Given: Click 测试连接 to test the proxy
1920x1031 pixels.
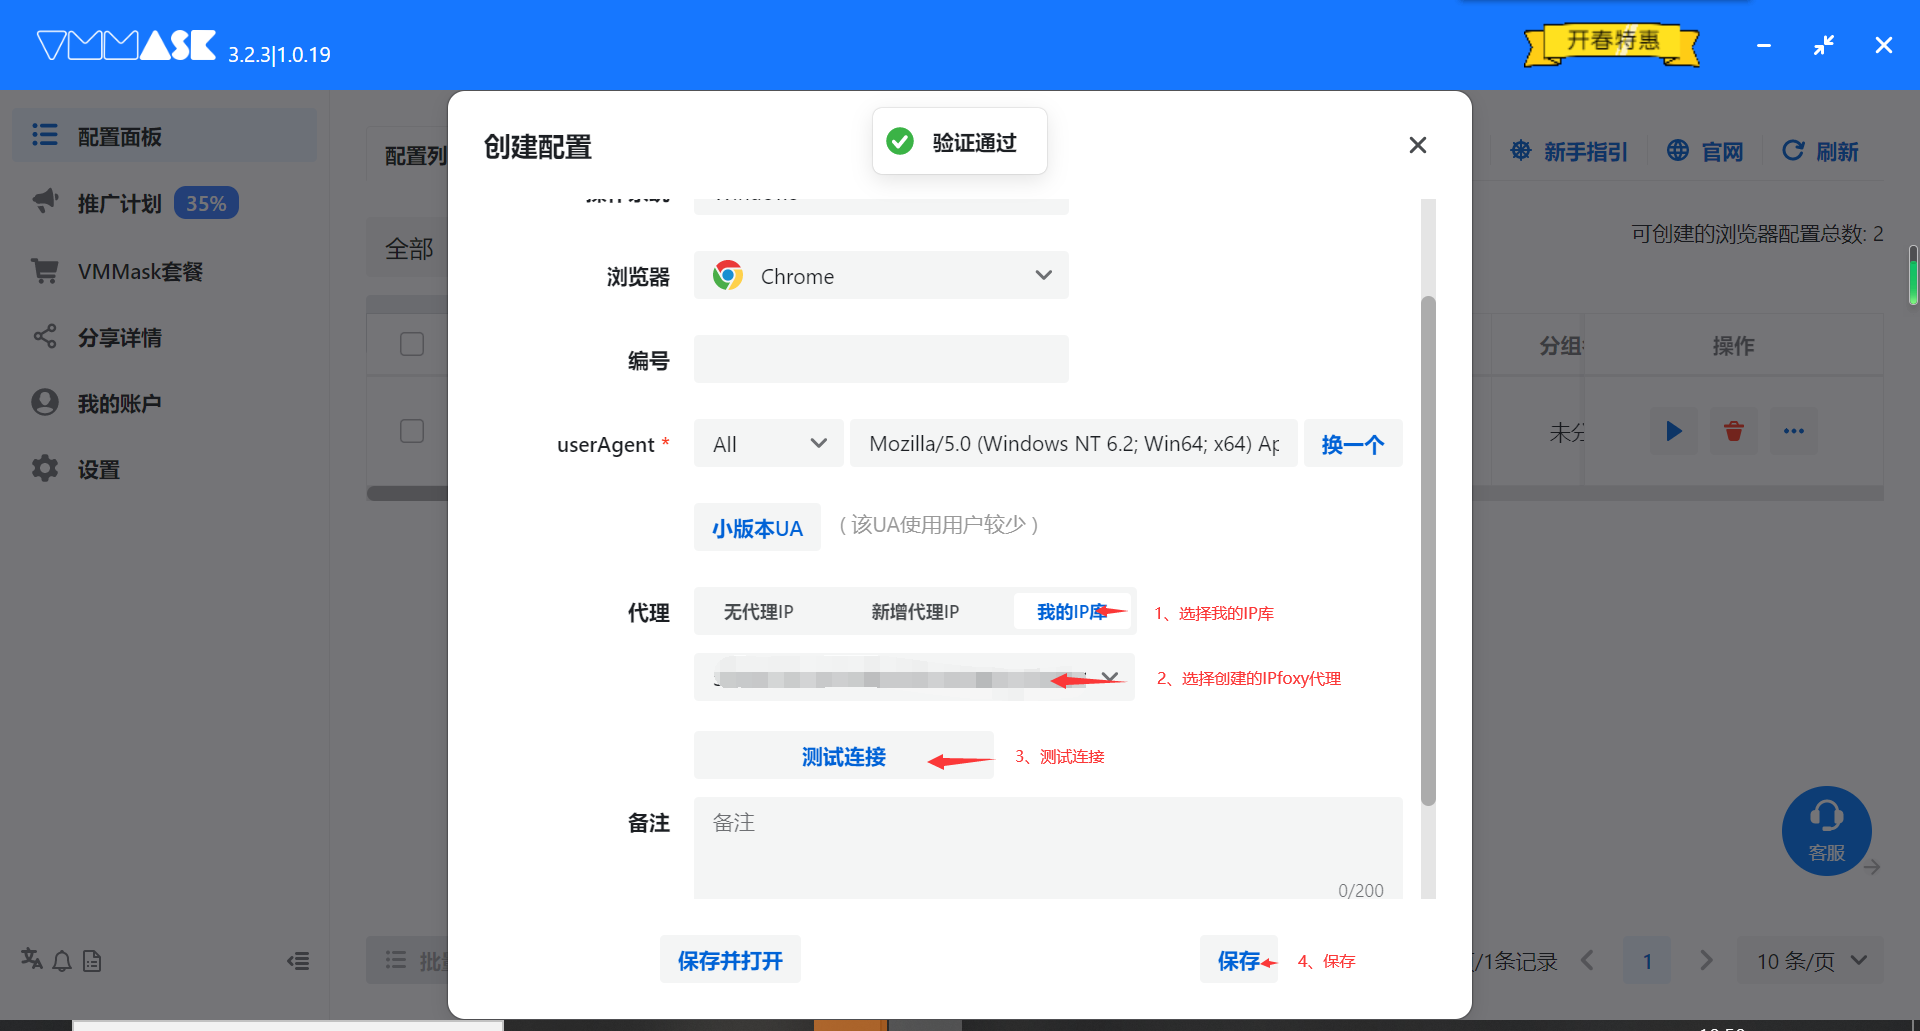Looking at the screenshot, I should 843,756.
